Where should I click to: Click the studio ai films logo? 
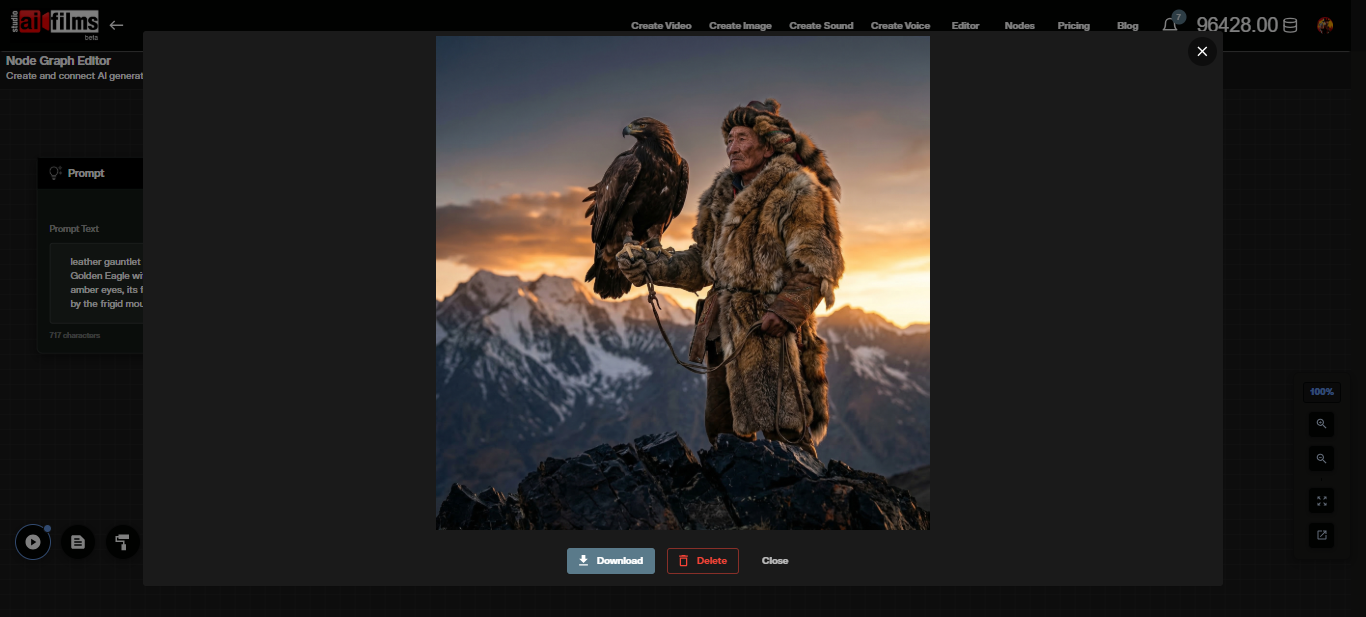click(x=55, y=24)
